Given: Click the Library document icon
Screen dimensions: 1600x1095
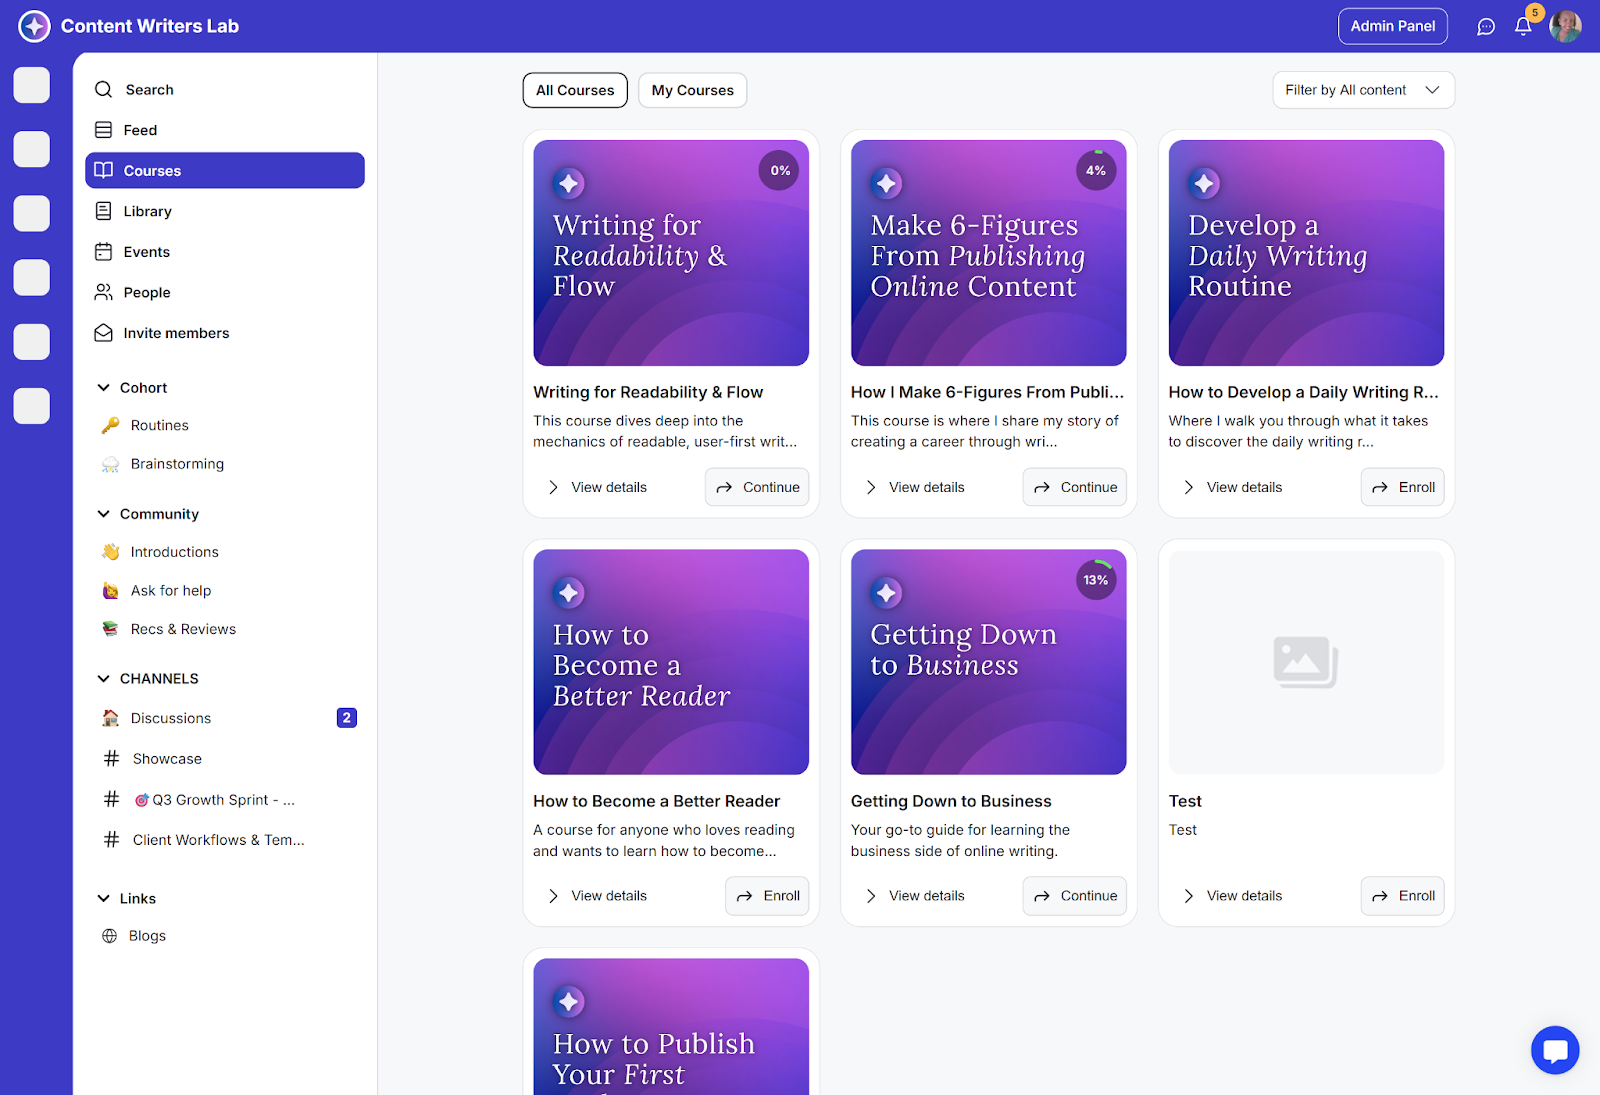Looking at the screenshot, I should 103,211.
